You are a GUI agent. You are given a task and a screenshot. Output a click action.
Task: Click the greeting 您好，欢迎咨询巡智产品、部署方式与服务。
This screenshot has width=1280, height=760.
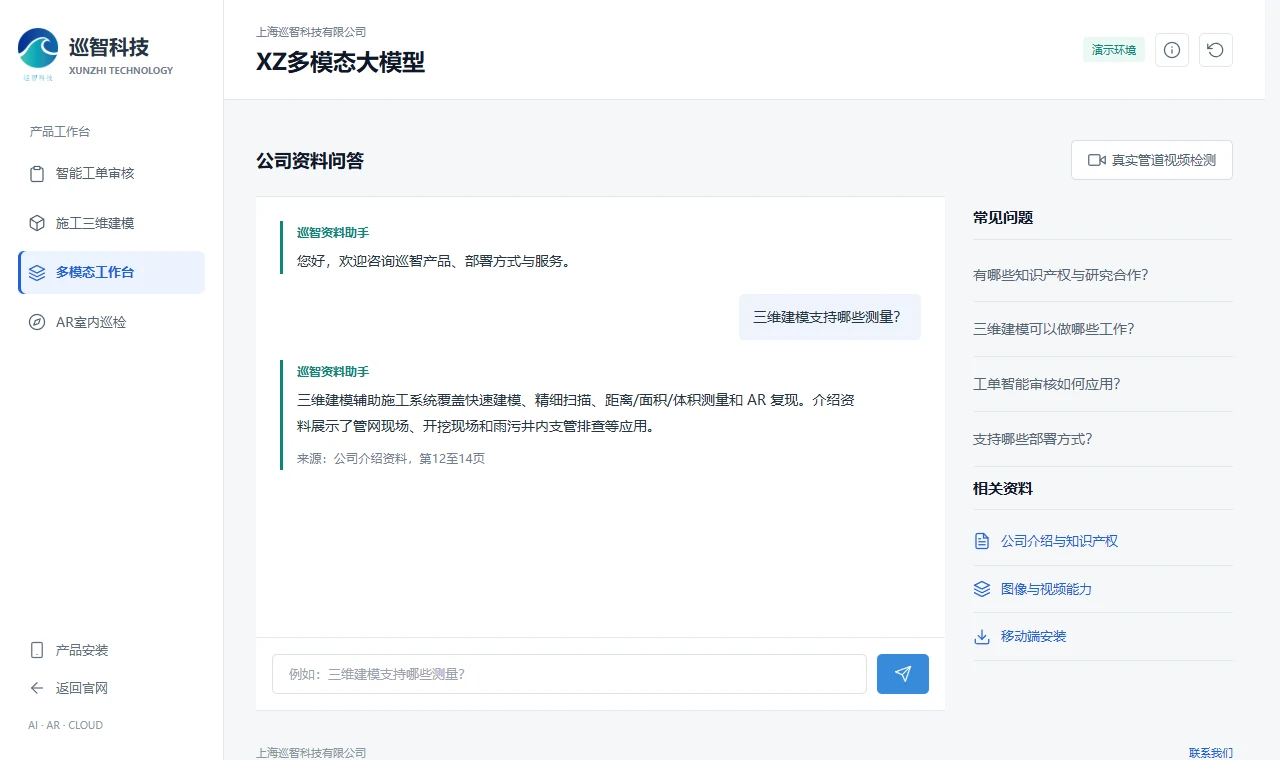coord(434,262)
